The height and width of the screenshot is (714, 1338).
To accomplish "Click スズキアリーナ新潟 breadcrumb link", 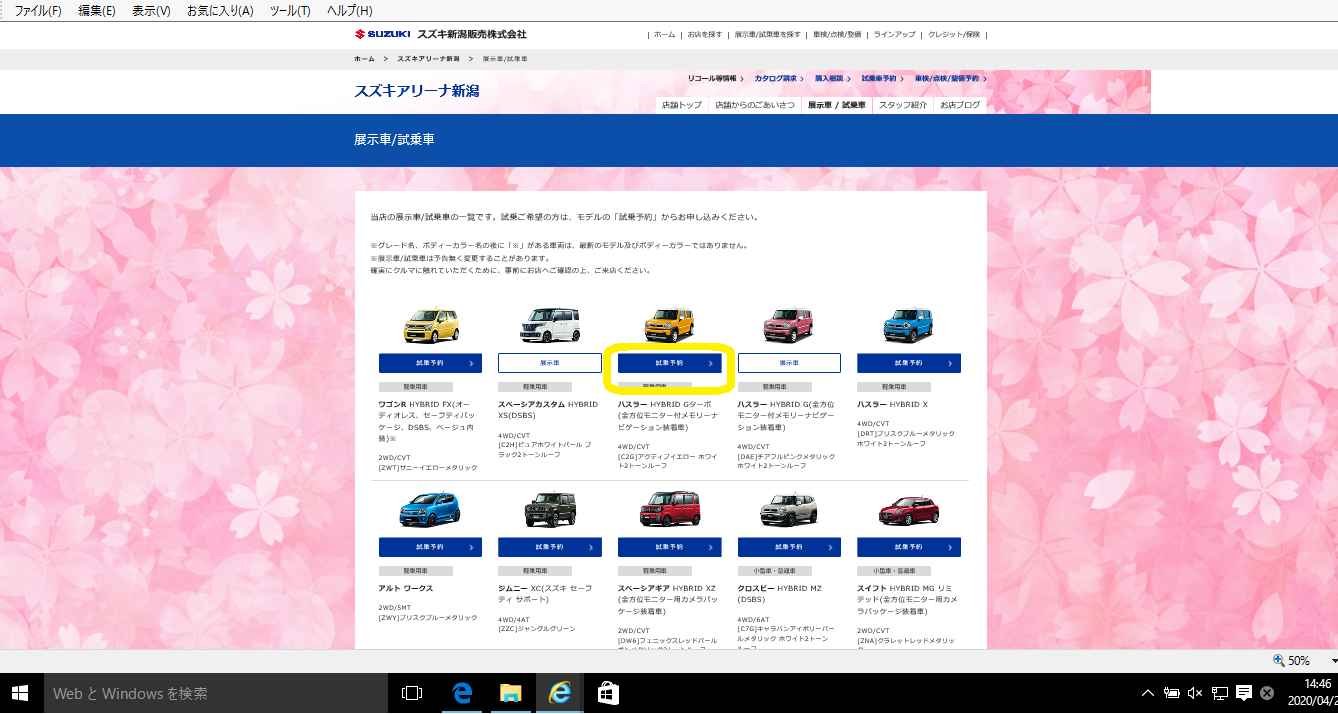I will pos(428,59).
